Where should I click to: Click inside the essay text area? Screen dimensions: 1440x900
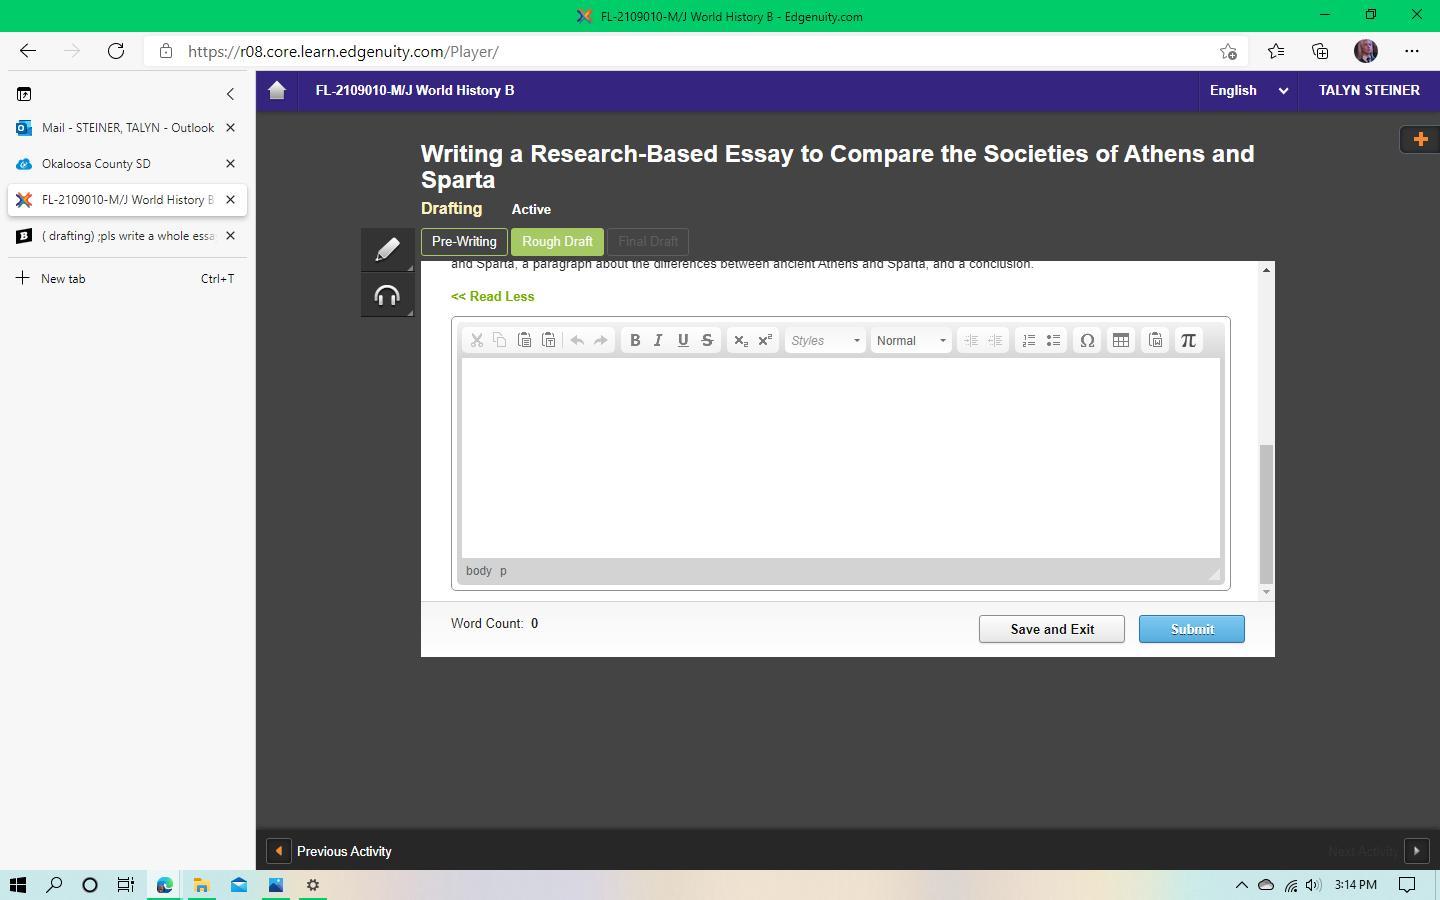[x=840, y=458]
